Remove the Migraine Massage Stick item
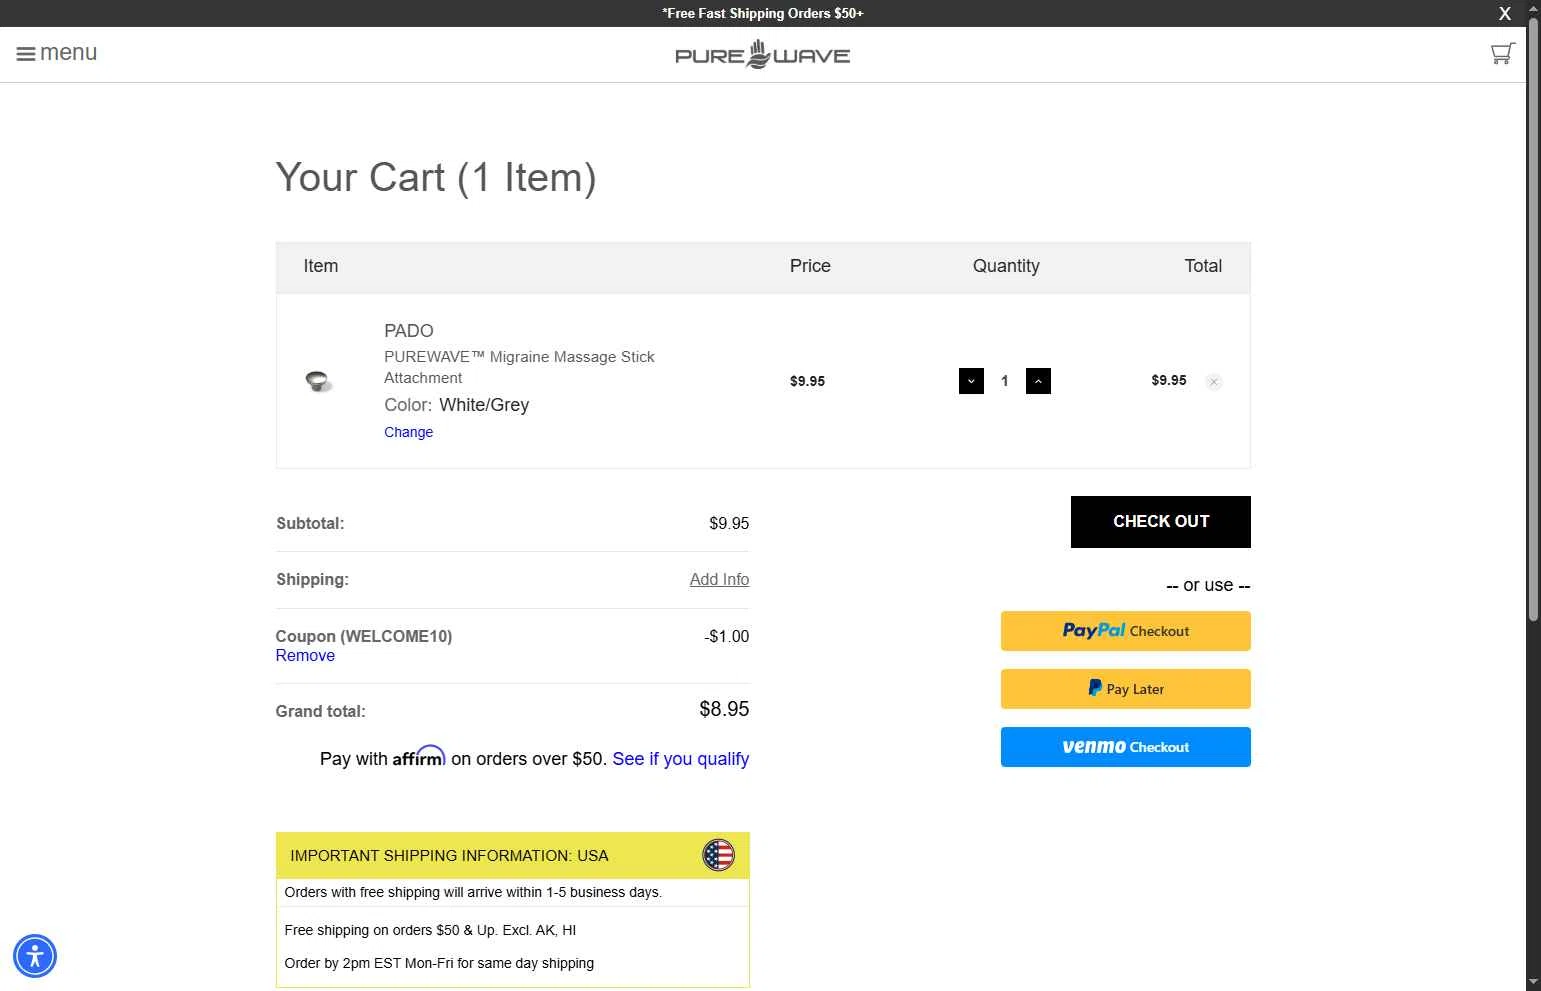This screenshot has width=1541, height=991. point(1213,381)
